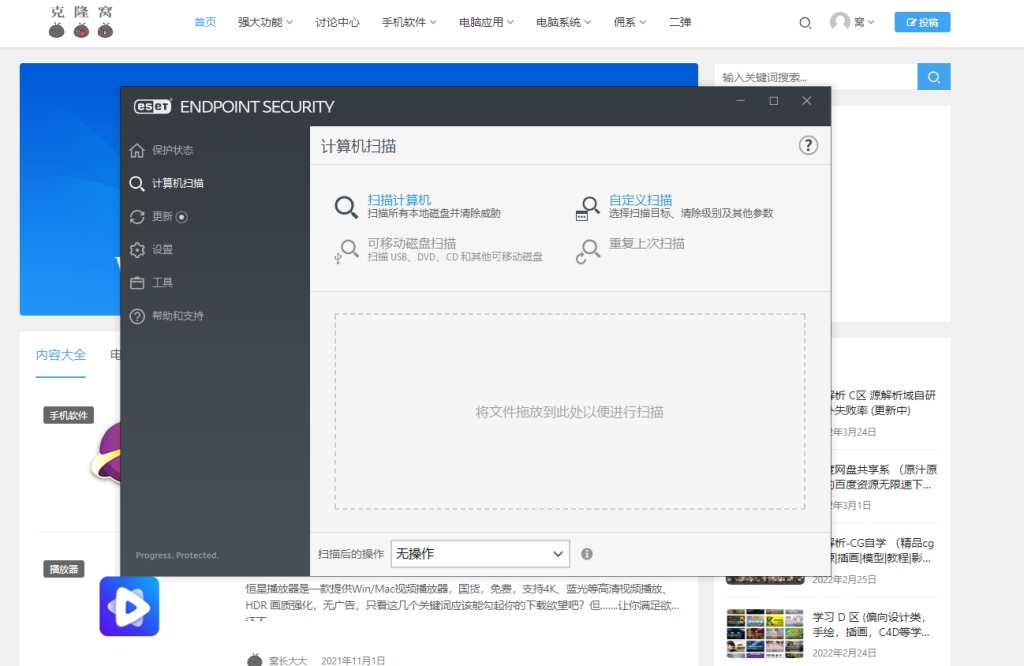Click the info icon beside 无操作 dropdown

pos(586,554)
